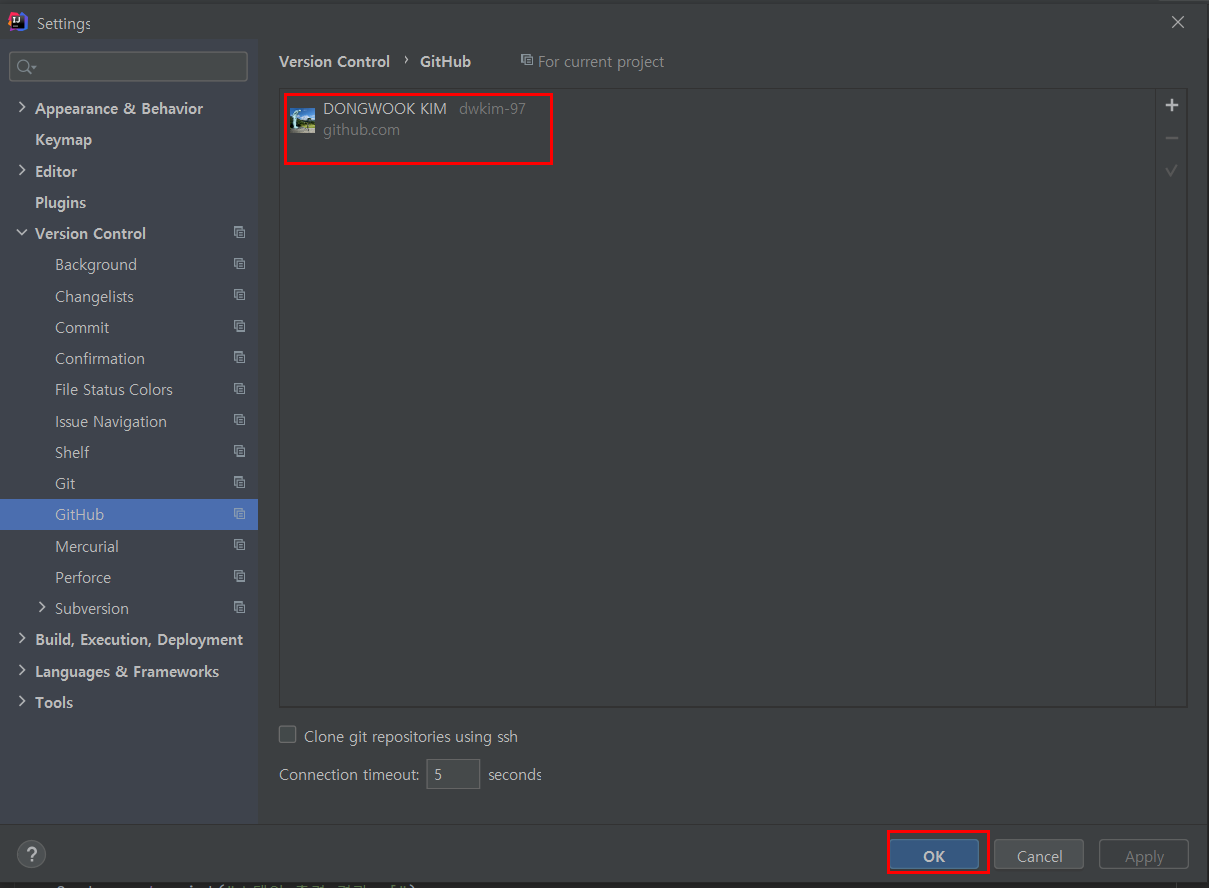Expand Languages & Frameworks section
This screenshot has width=1209, height=888.
click(x=22, y=671)
